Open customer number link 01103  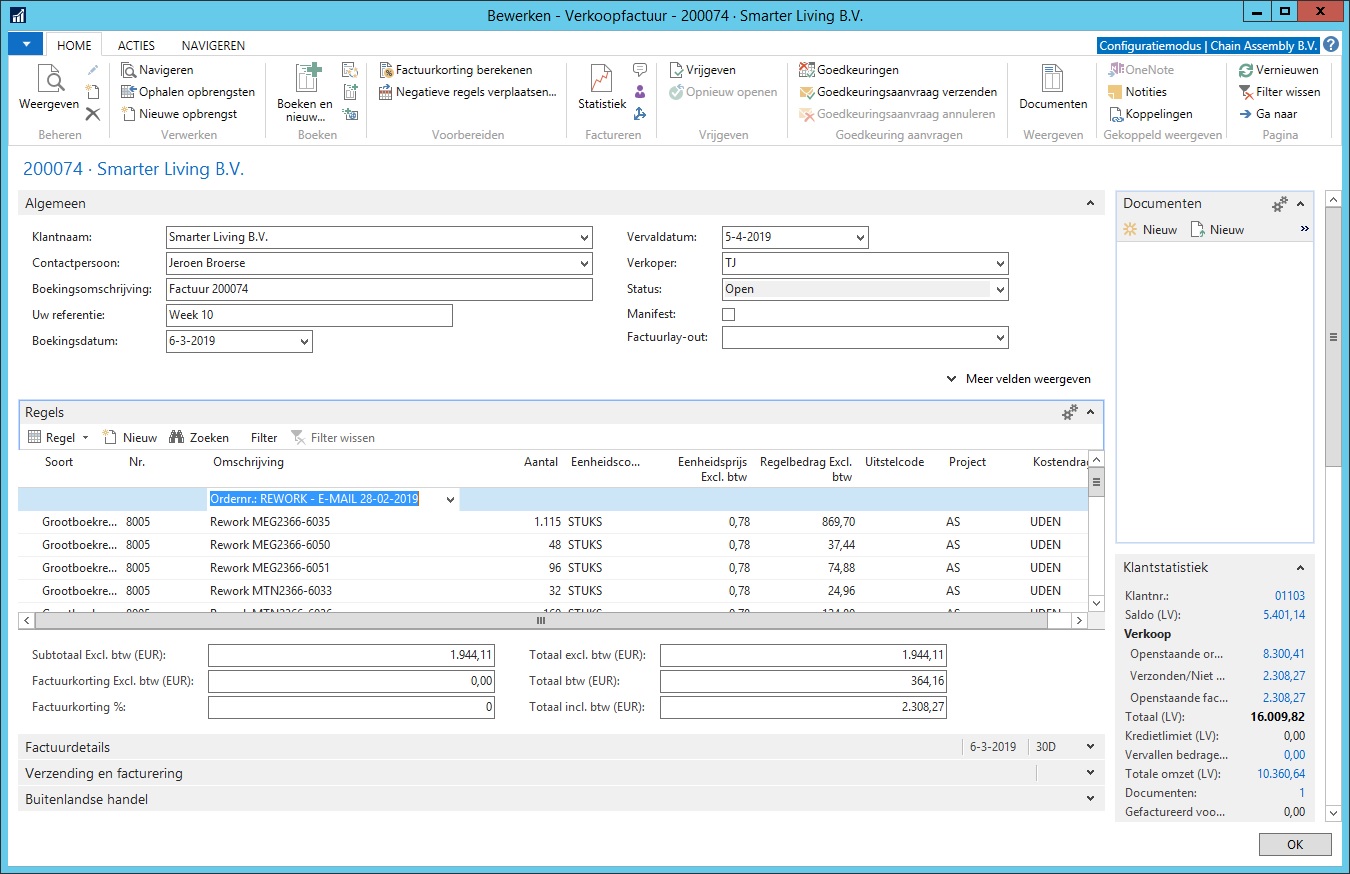coord(1289,596)
